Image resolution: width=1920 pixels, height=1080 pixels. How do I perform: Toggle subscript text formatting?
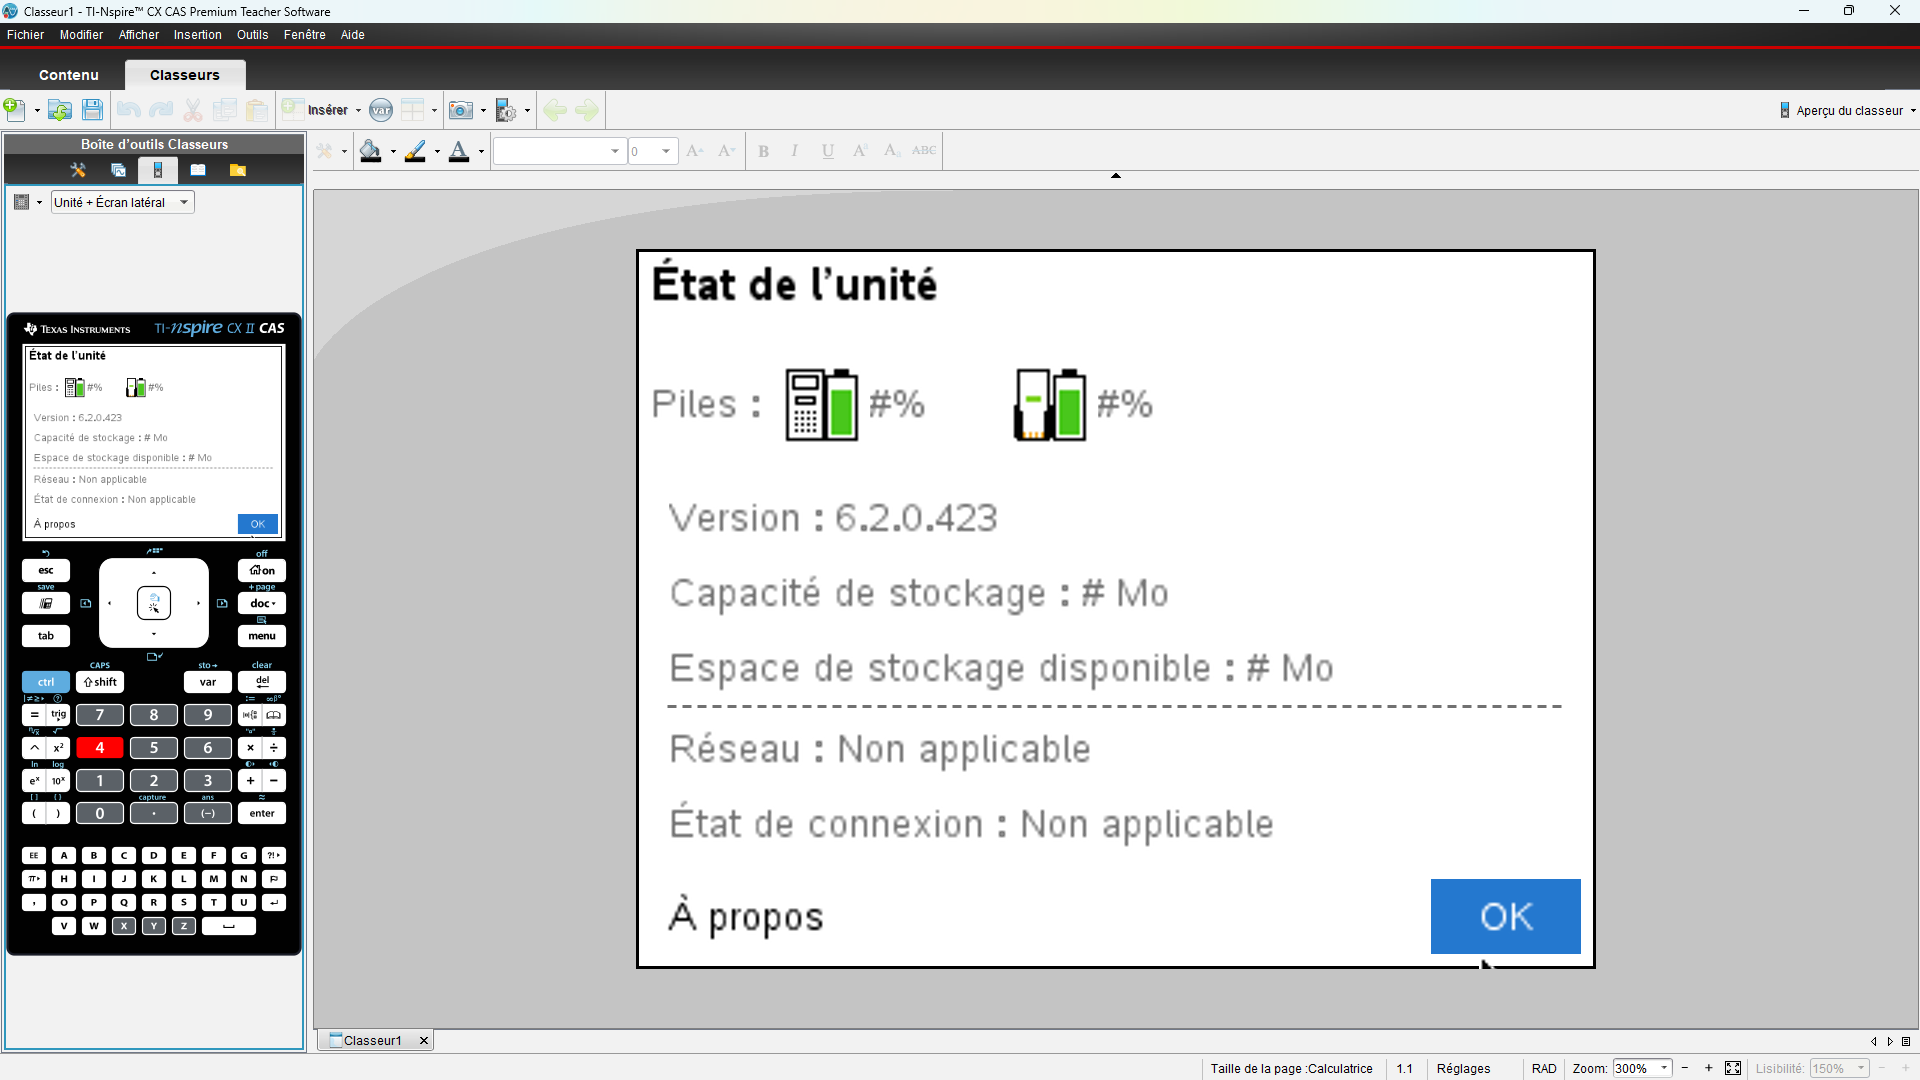tap(892, 151)
